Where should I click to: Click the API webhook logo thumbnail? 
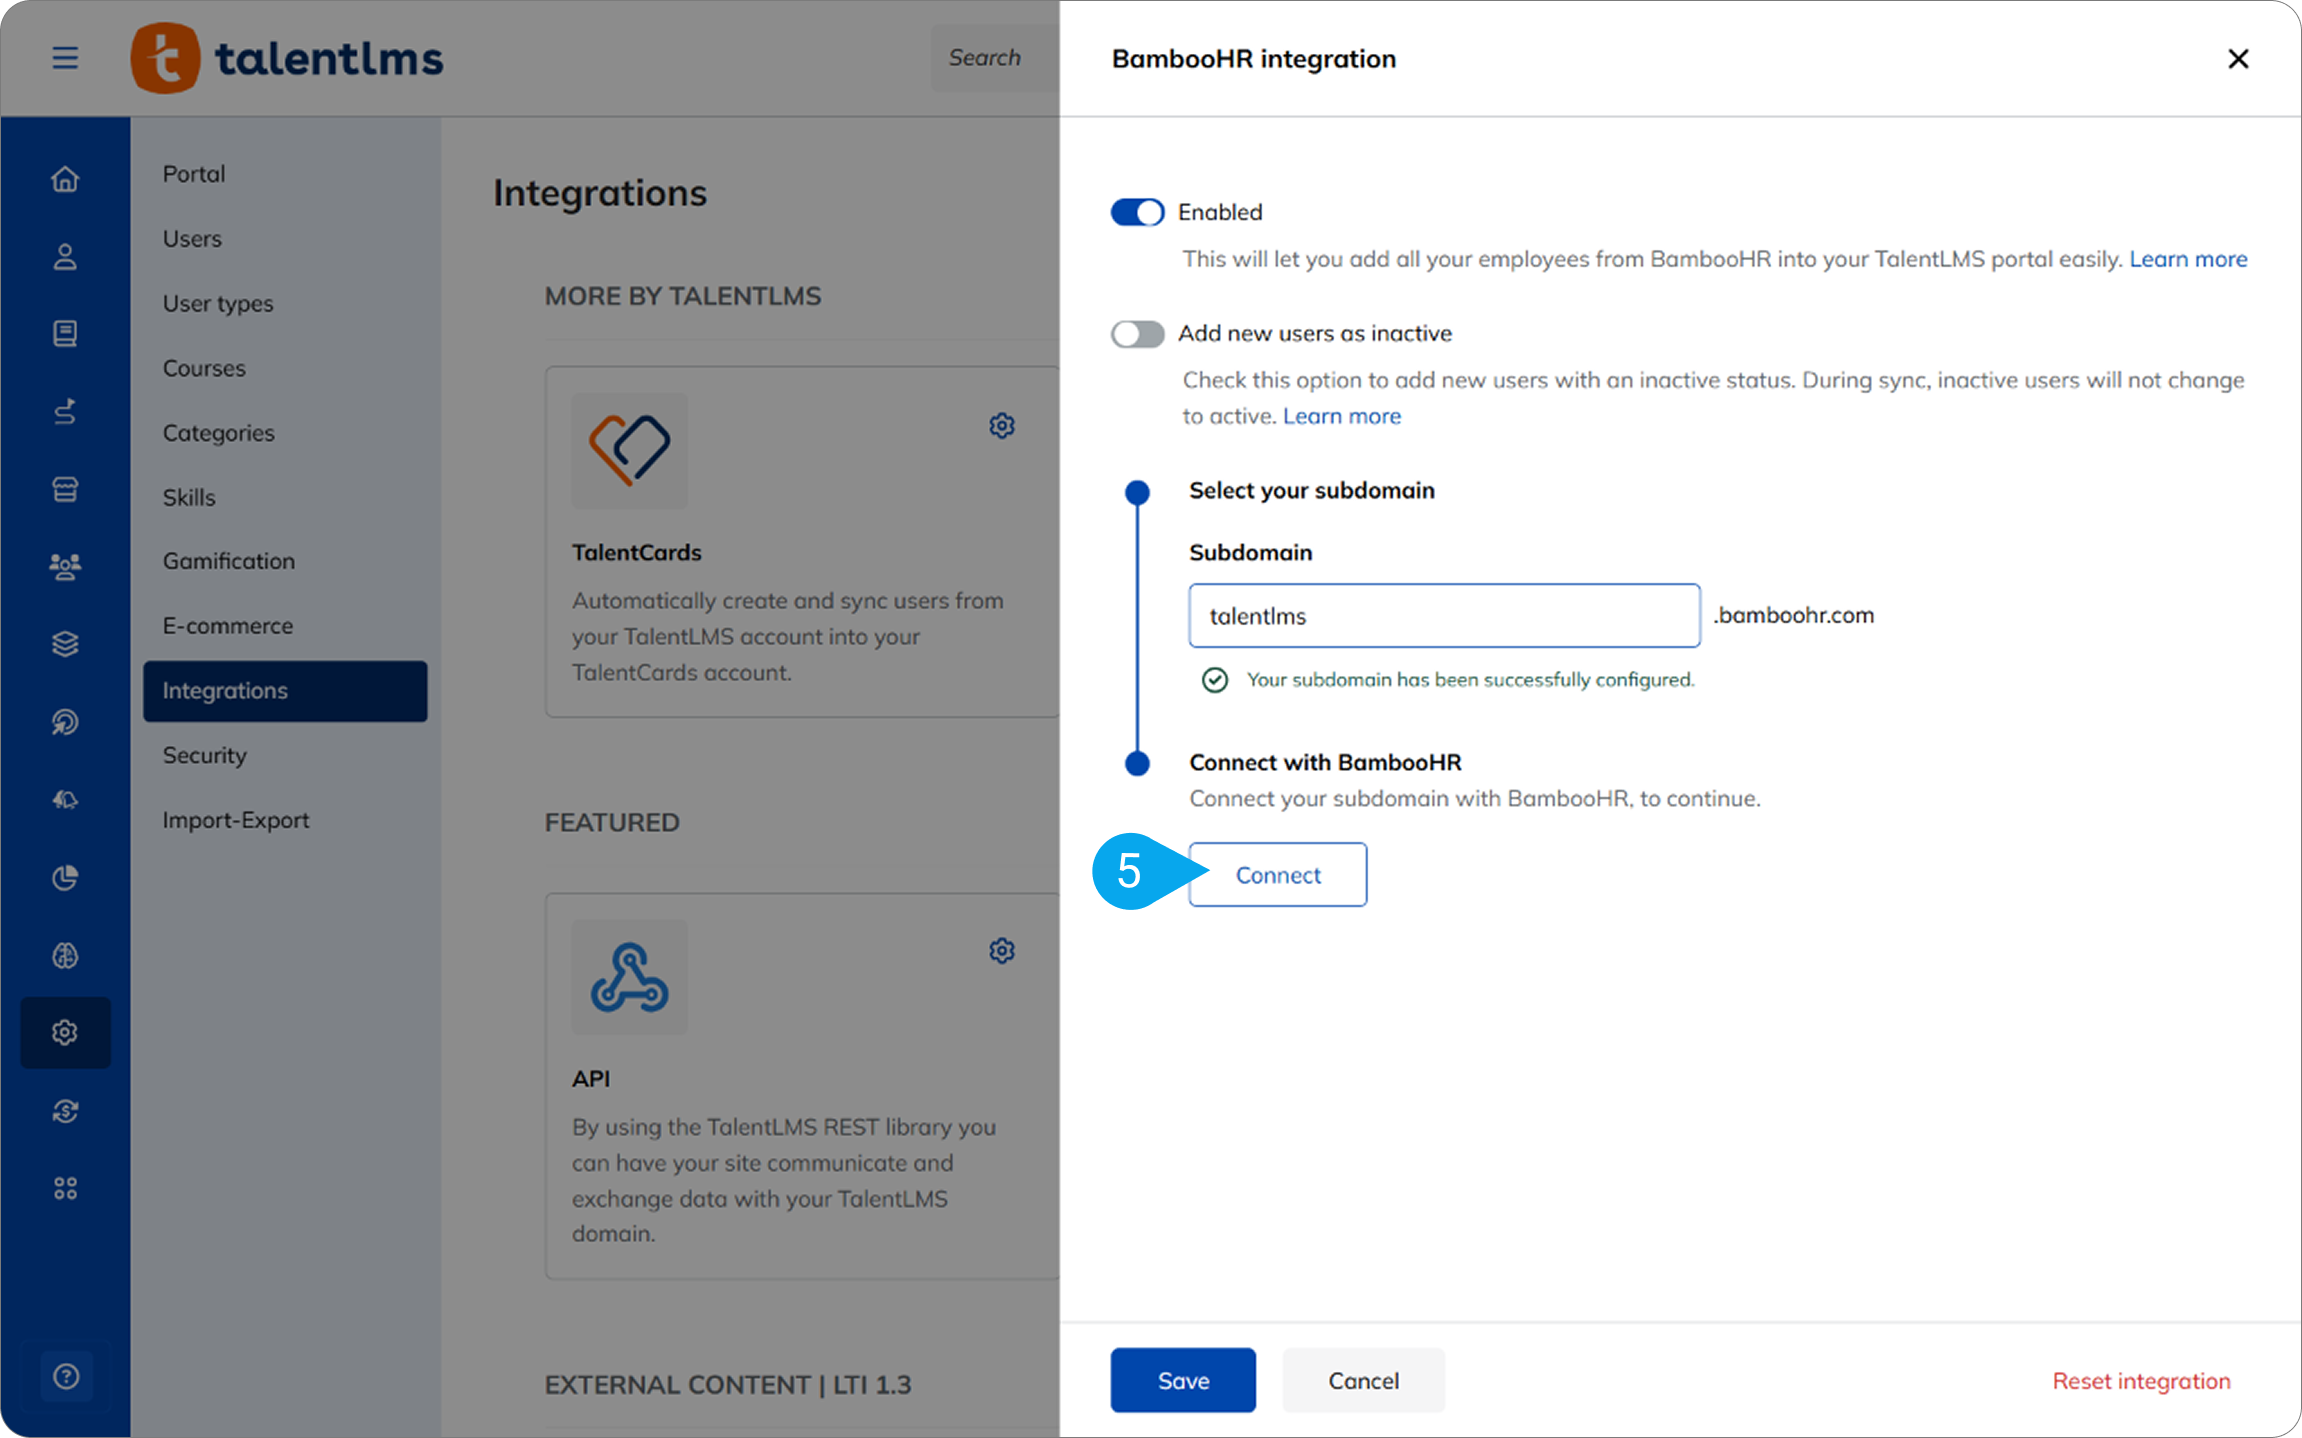(629, 977)
